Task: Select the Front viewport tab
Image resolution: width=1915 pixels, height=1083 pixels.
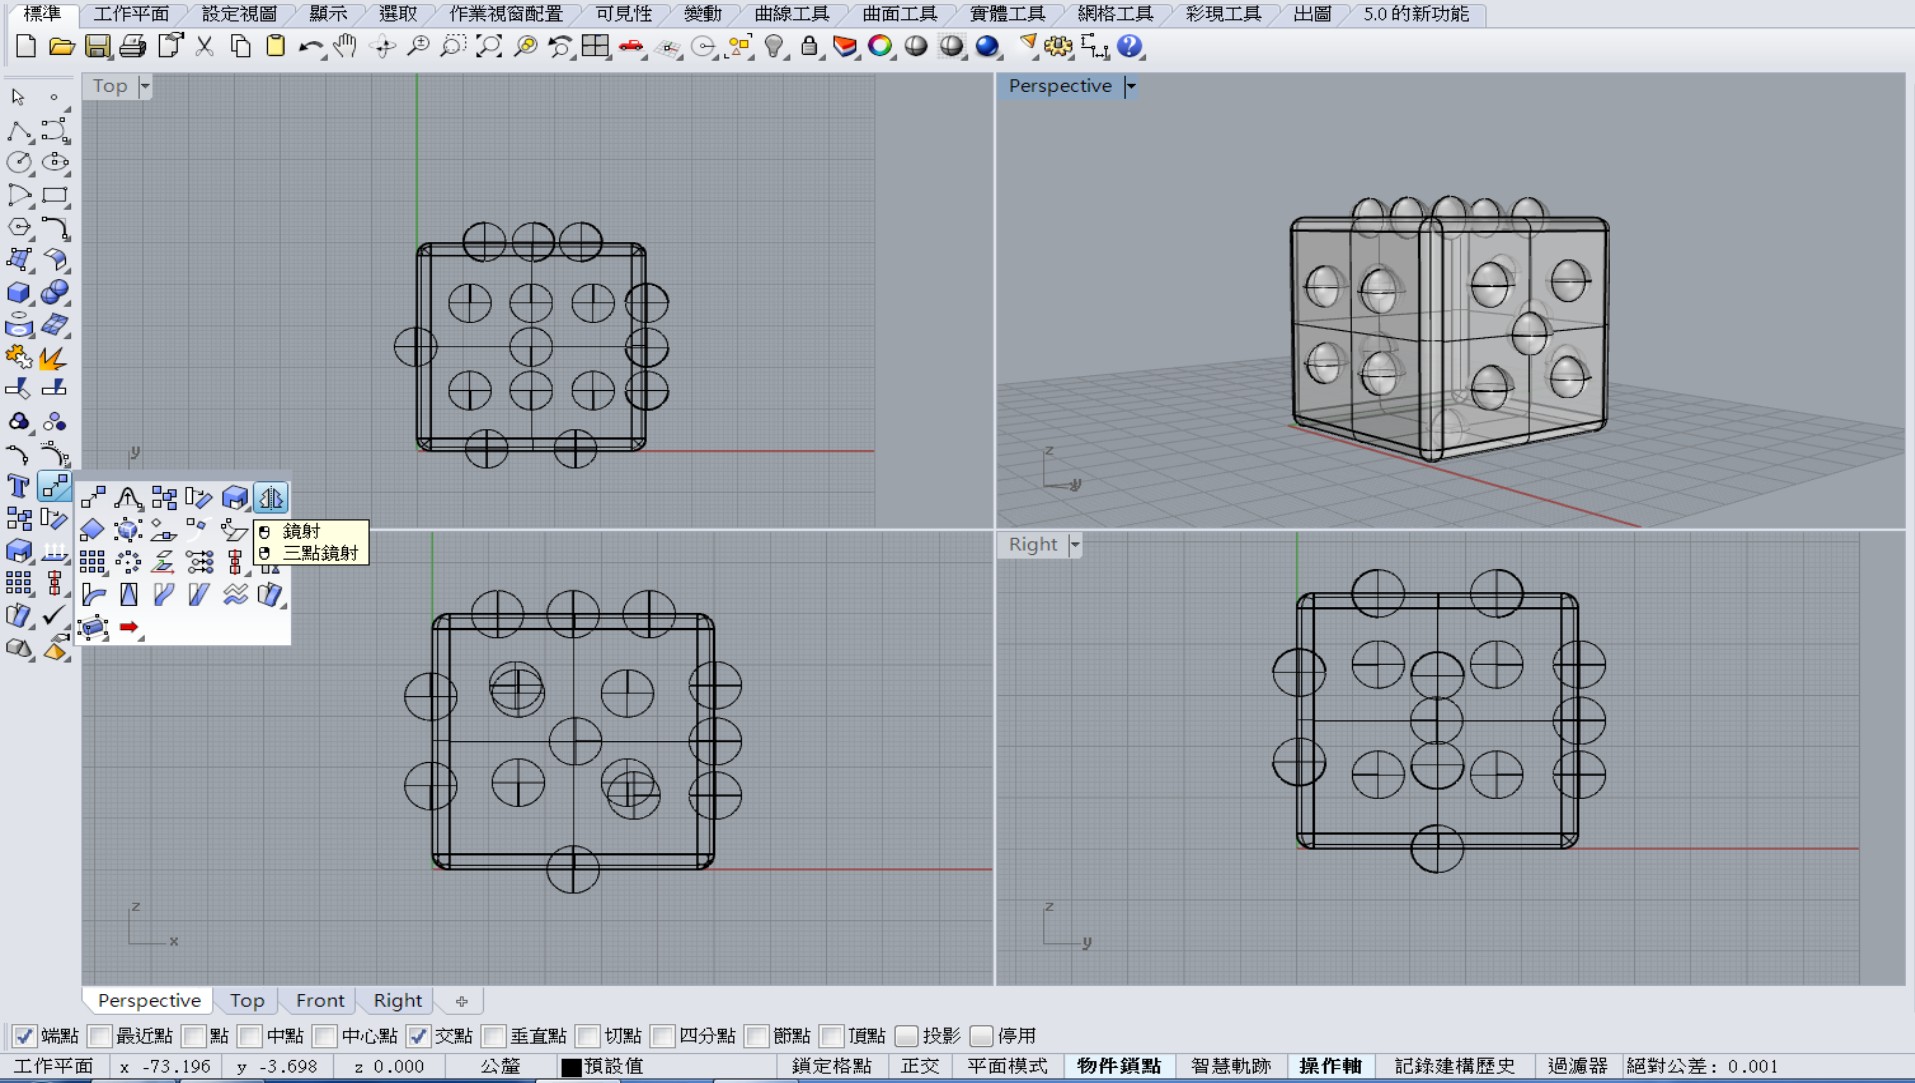Action: pyautogui.click(x=320, y=1000)
